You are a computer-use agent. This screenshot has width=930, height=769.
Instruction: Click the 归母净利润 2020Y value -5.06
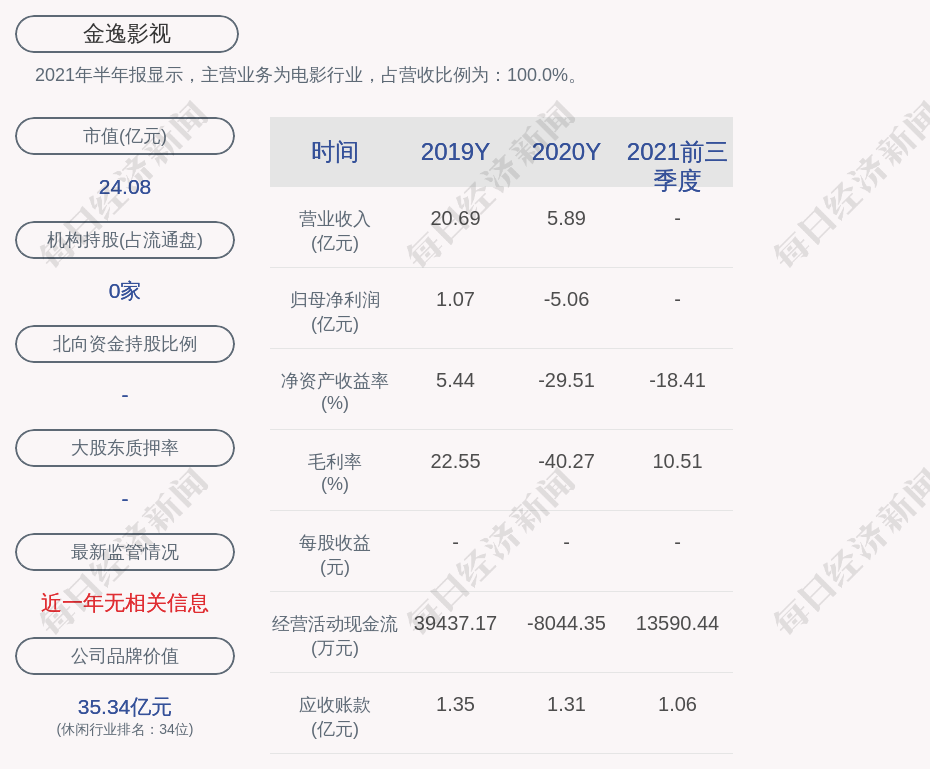pos(566,299)
